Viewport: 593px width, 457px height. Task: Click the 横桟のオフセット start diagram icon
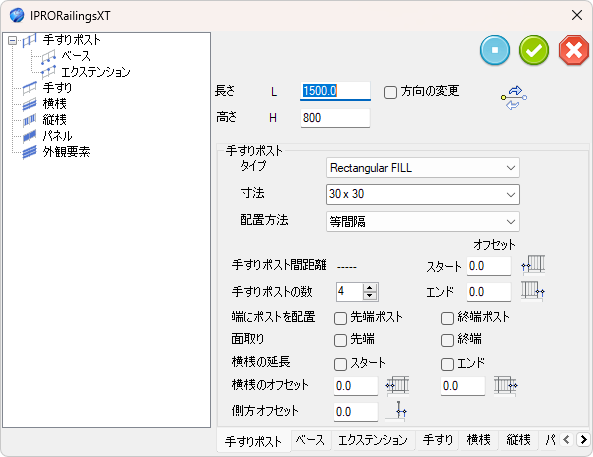[397, 385]
